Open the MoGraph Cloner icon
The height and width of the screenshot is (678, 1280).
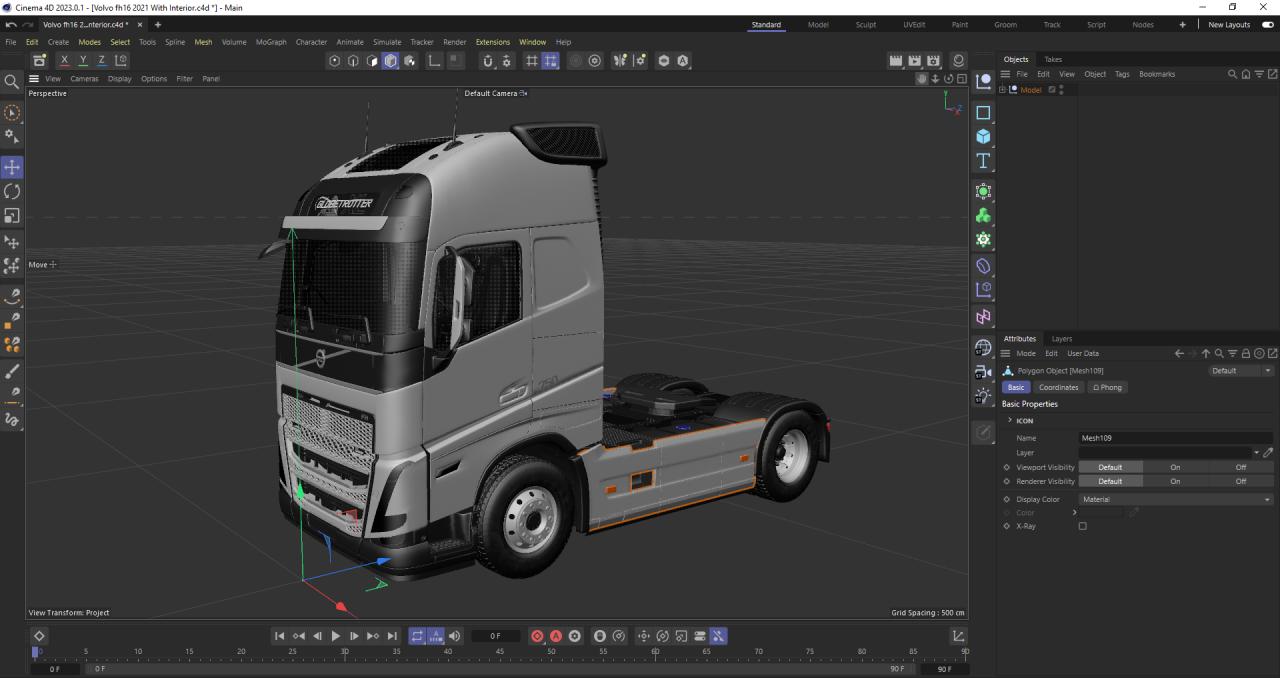pyautogui.click(x=983, y=216)
